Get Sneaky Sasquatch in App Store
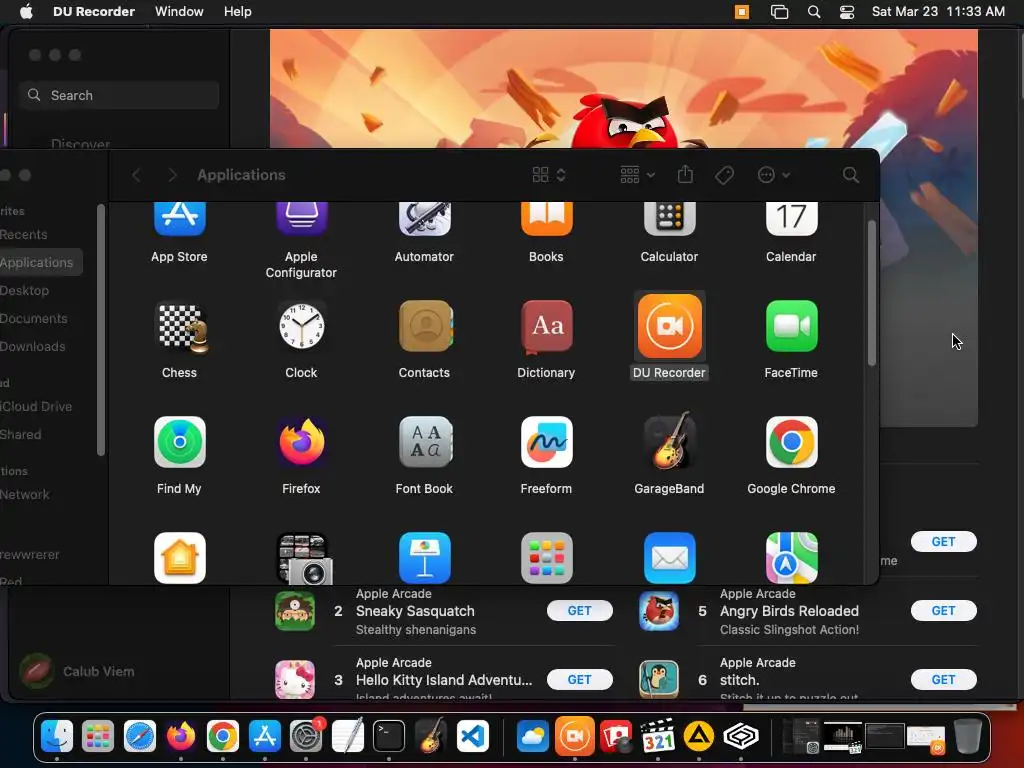The height and width of the screenshot is (768, 1024). (x=579, y=611)
